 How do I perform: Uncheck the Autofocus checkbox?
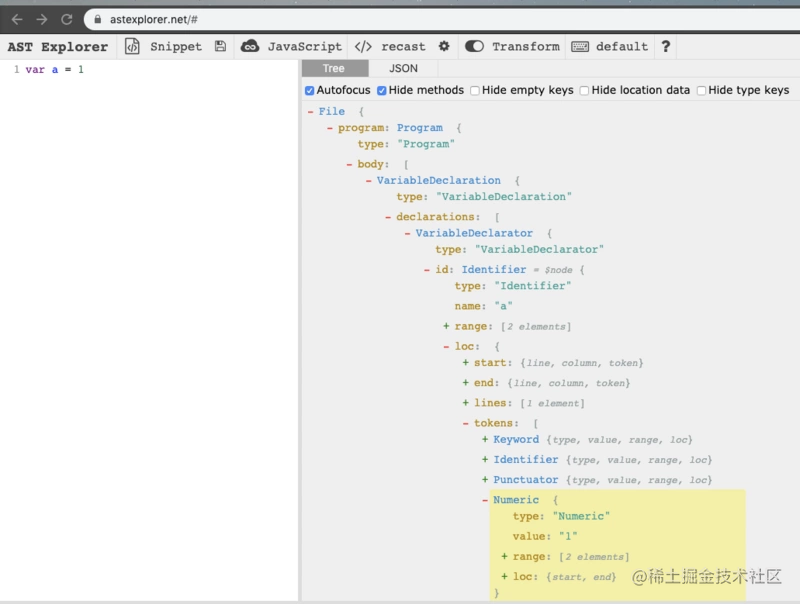tap(310, 90)
